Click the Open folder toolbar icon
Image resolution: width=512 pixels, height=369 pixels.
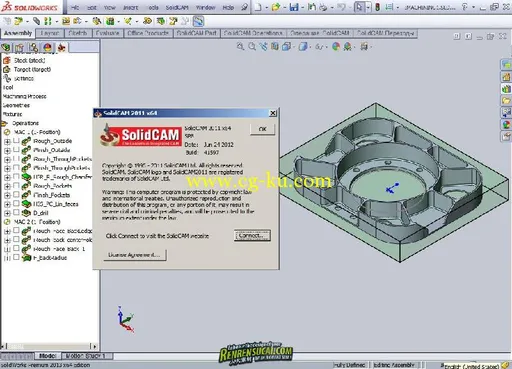[276, 7]
